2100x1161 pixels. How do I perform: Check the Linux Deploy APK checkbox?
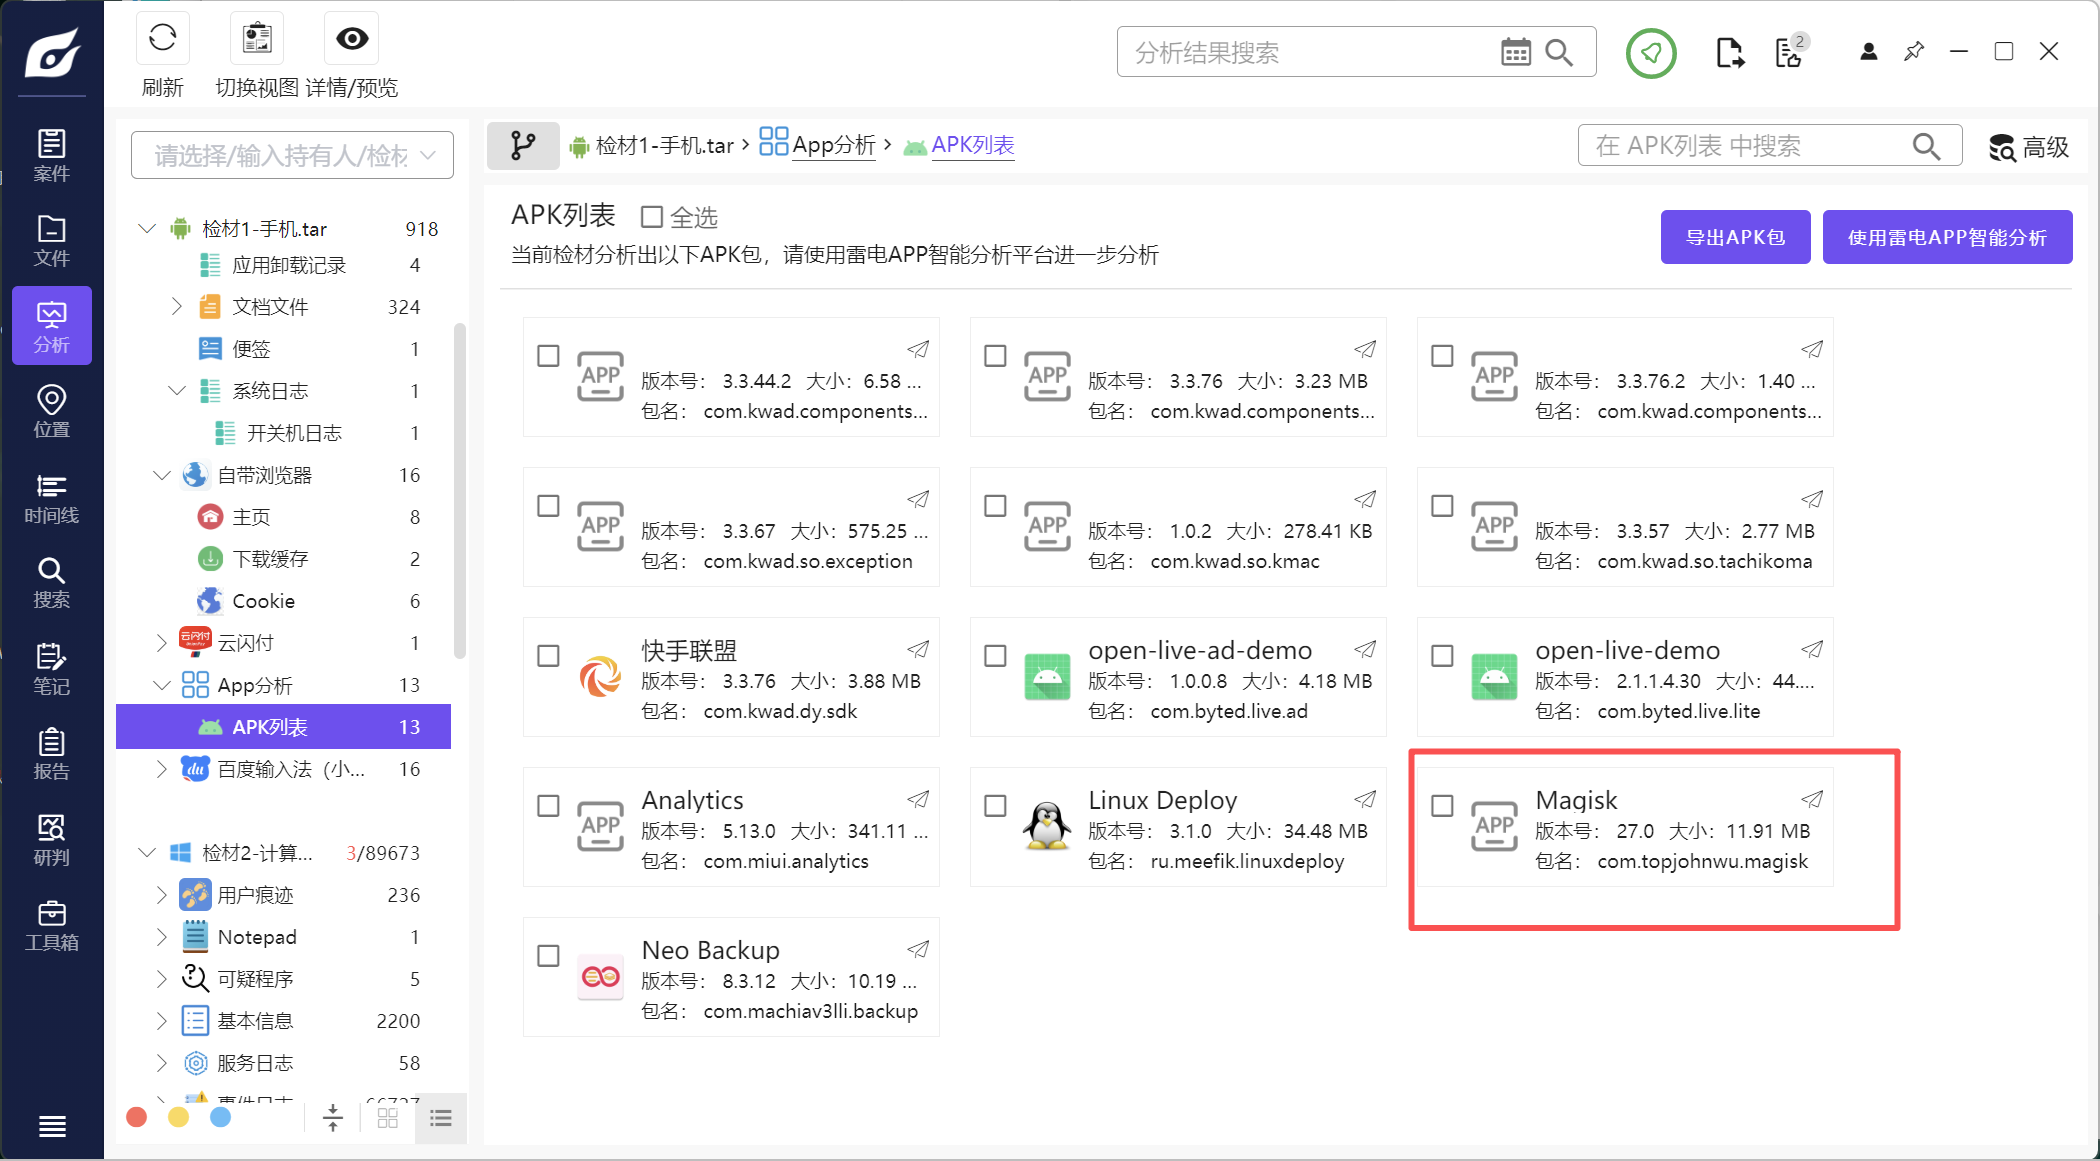pos(995,806)
